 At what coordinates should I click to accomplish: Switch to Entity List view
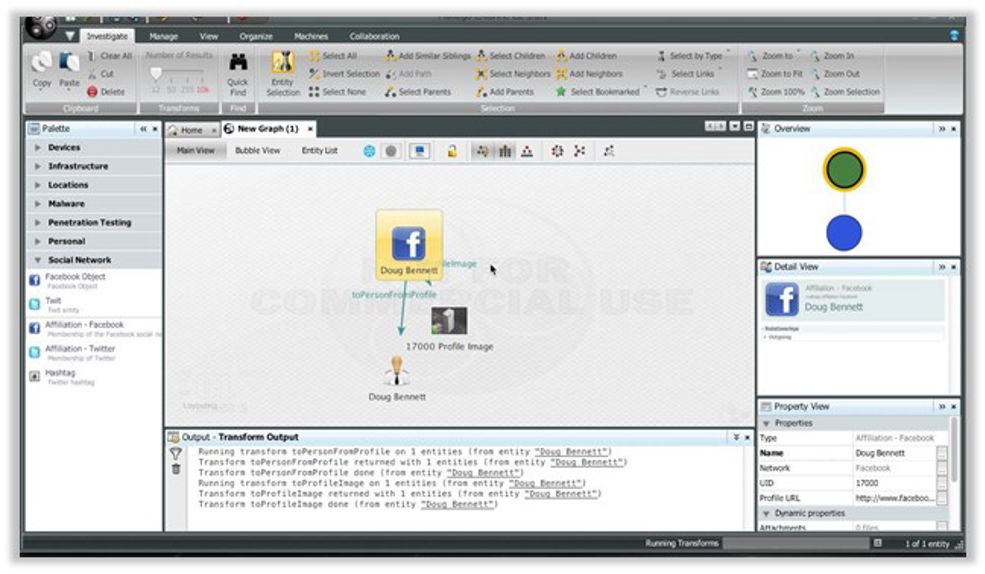point(319,151)
